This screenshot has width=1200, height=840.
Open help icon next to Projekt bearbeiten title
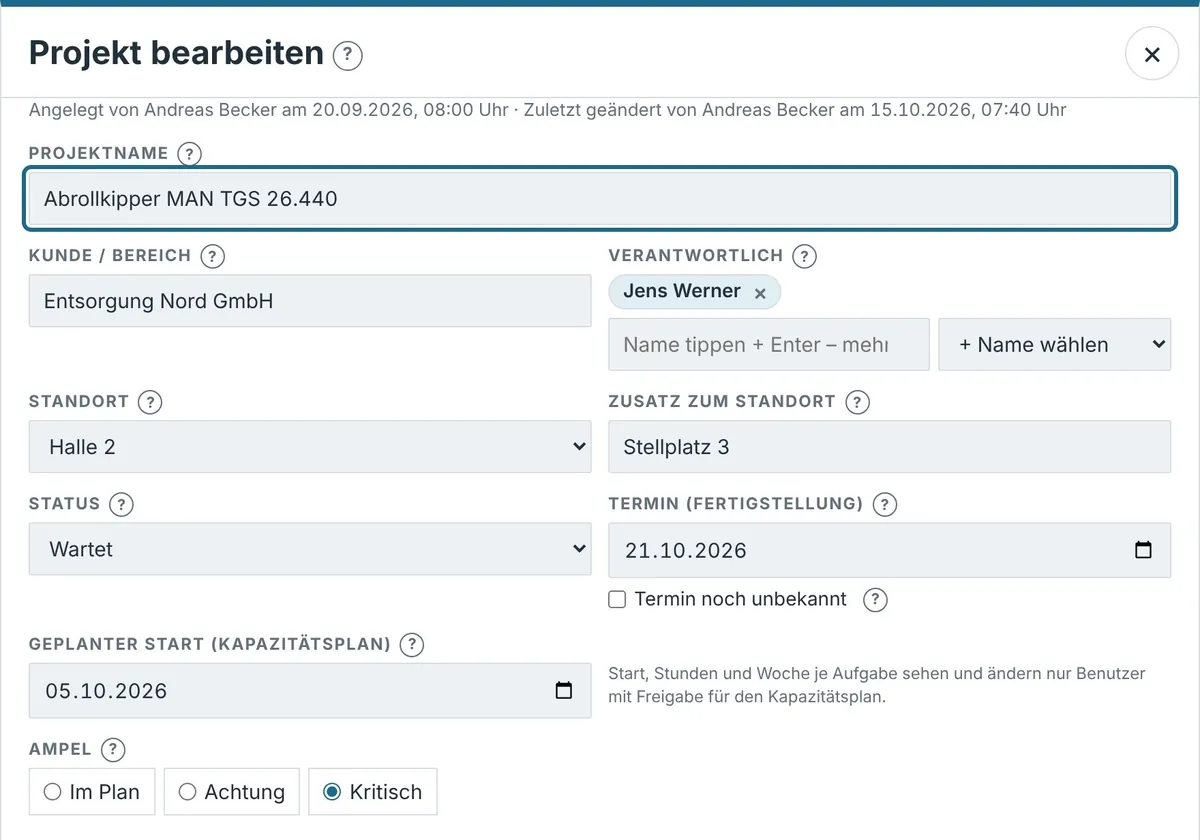coord(347,55)
